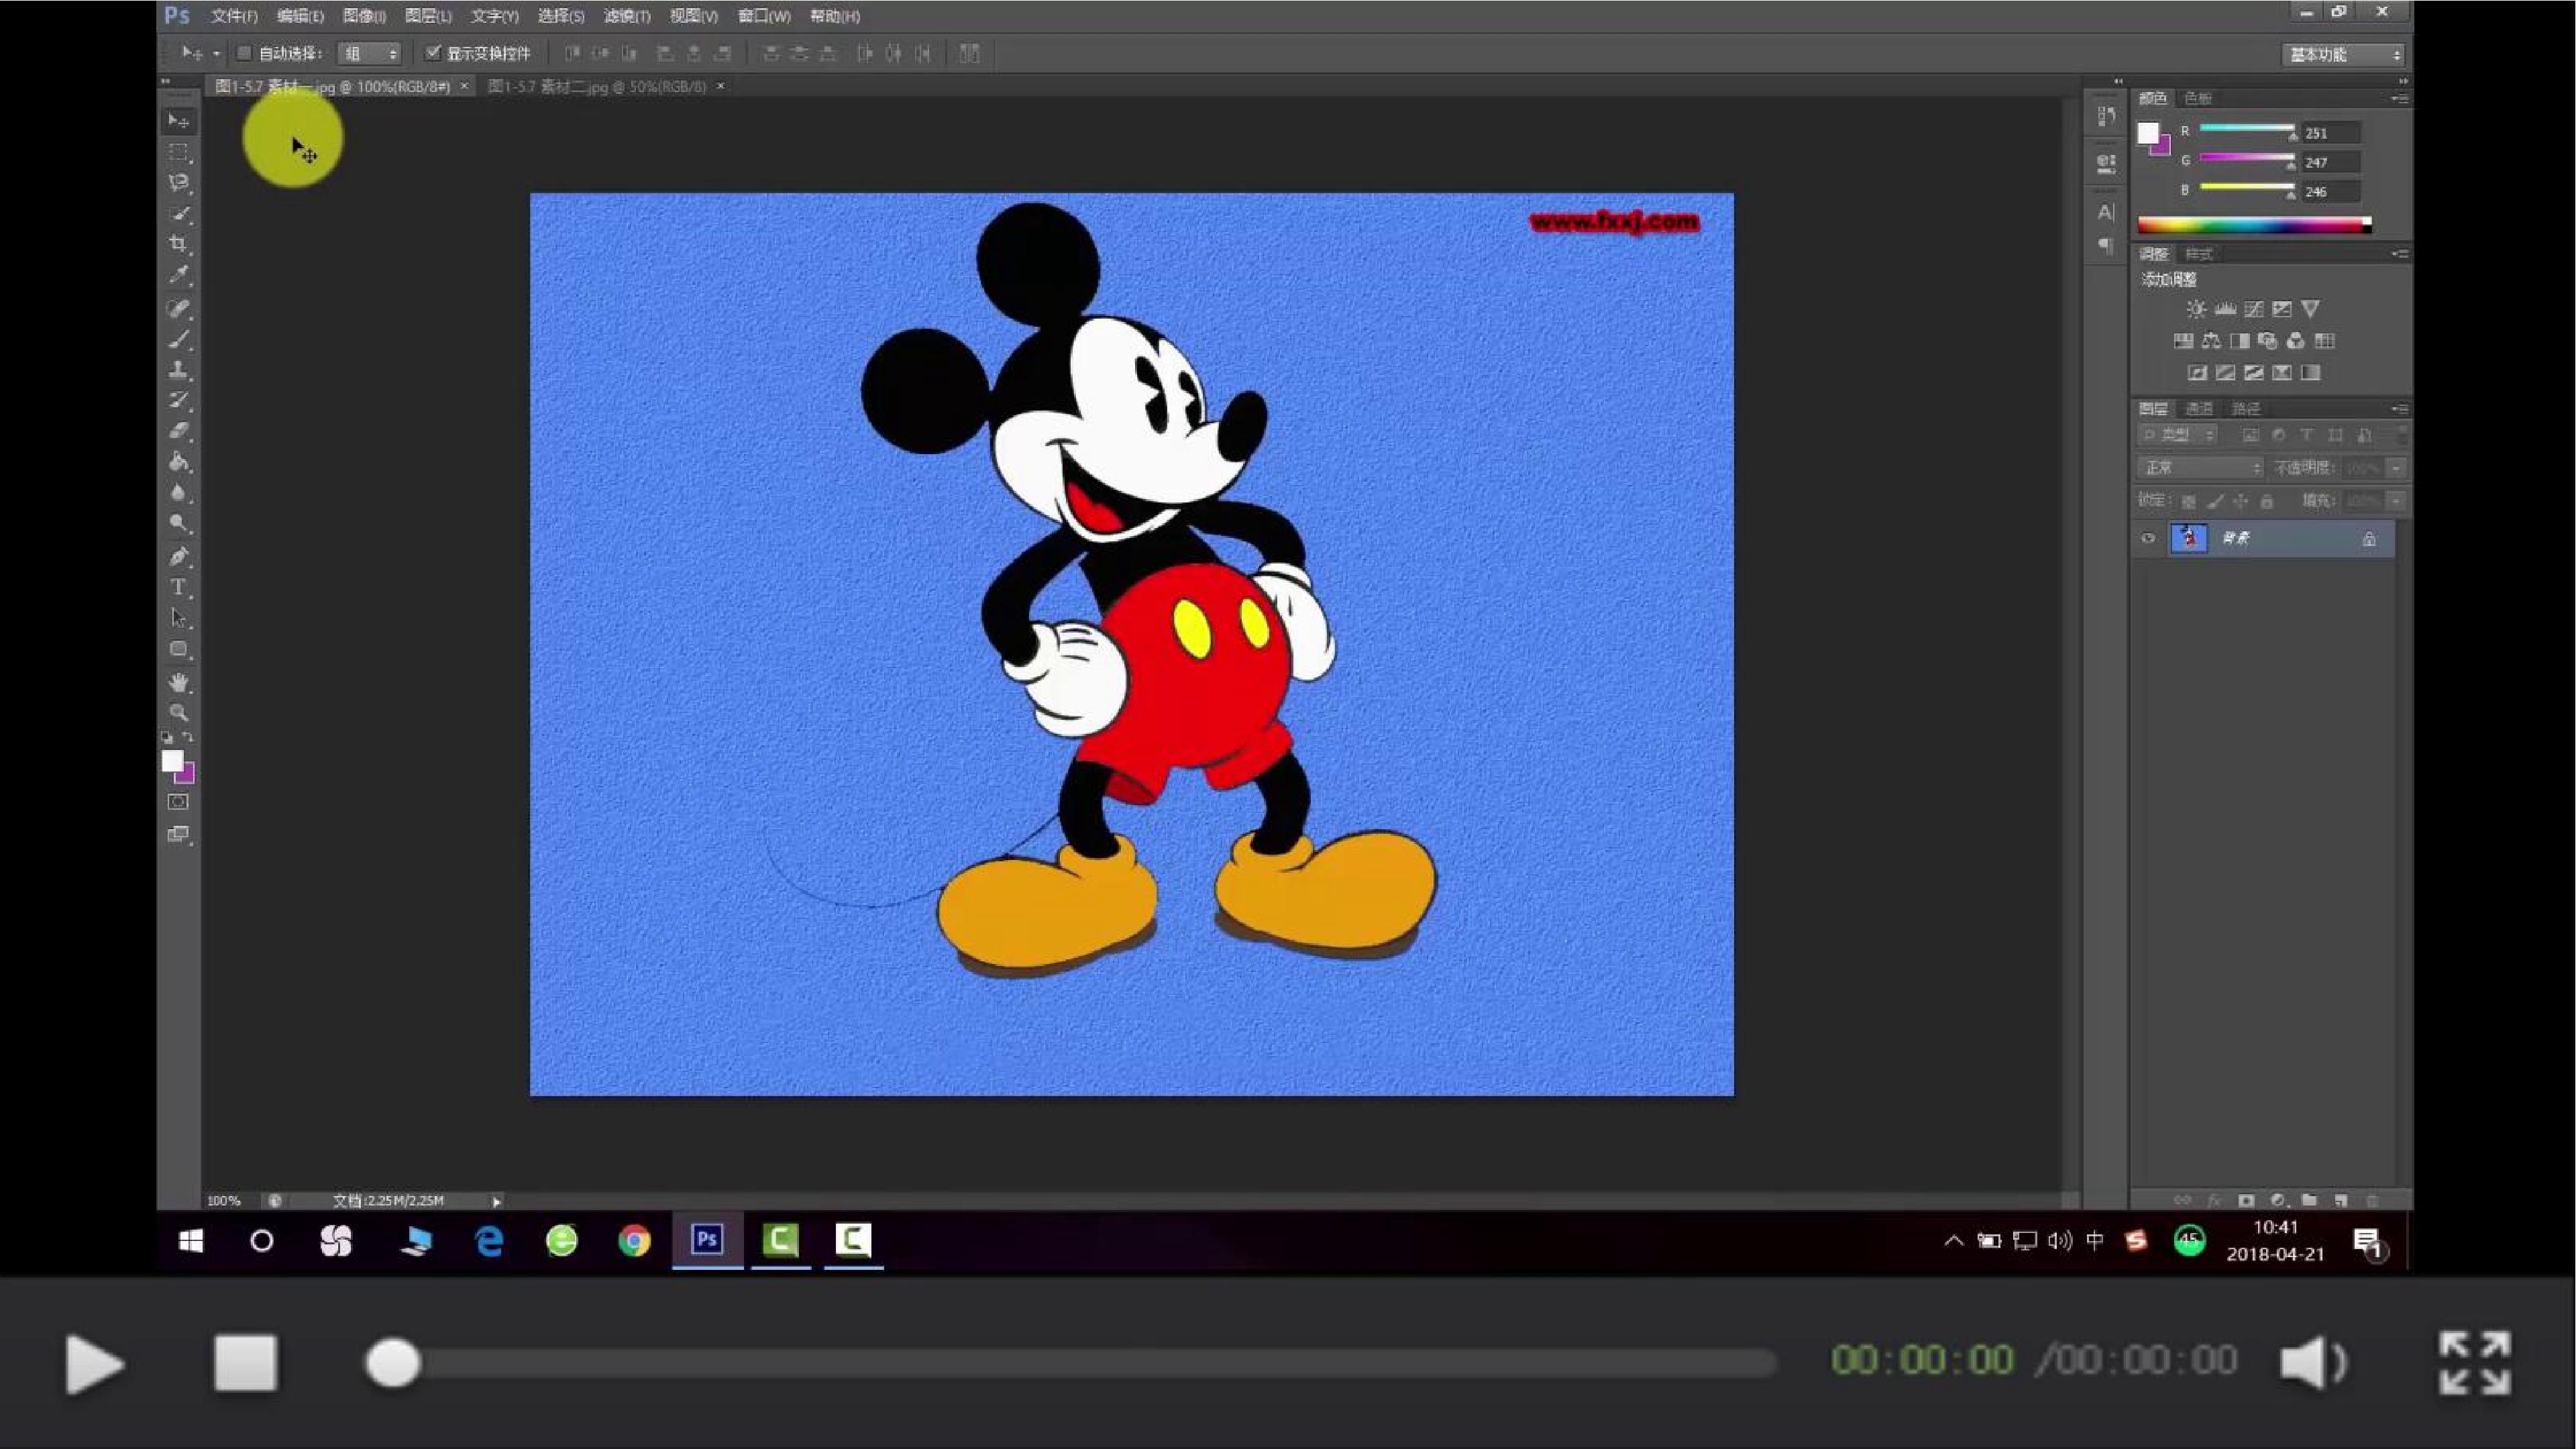Open the Layers panel flyout menu
Image resolution: width=2576 pixels, height=1449 pixels.
(x=2400, y=409)
